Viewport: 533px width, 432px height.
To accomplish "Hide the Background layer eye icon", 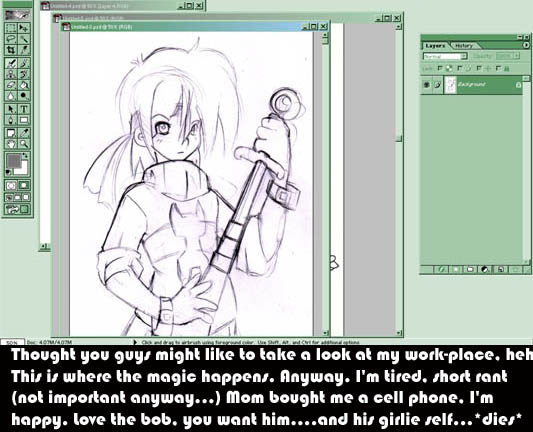I will click(427, 84).
